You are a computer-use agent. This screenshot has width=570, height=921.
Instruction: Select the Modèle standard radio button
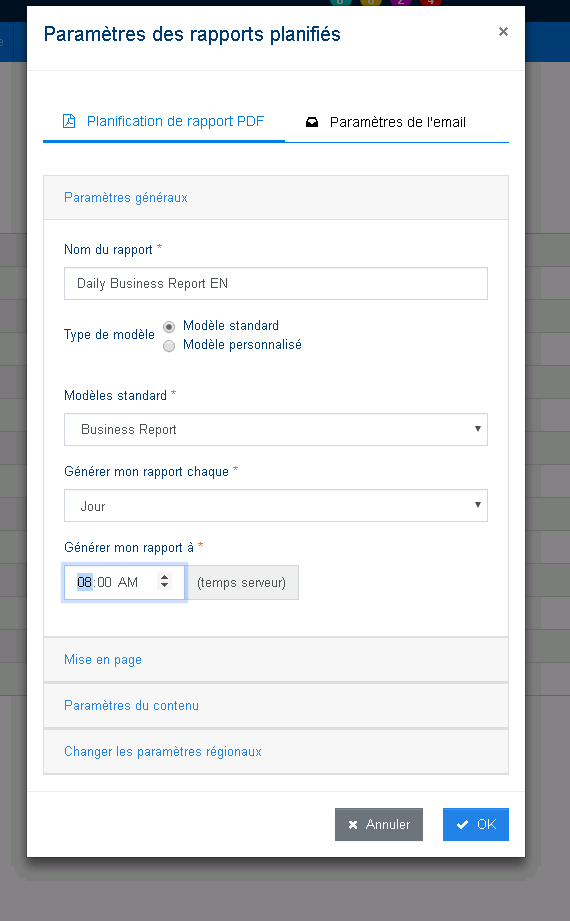coord(169,327)
